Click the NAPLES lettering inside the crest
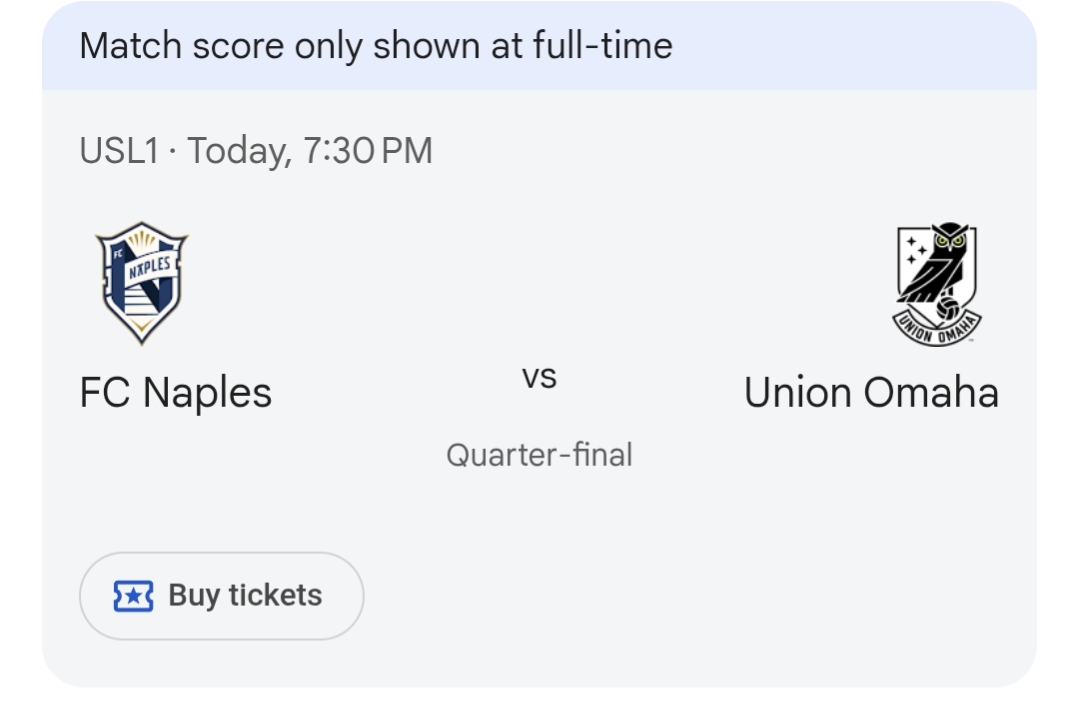The width and height of the screenshot is (1079, 708). pyautogui.click(x=151, y=268)
